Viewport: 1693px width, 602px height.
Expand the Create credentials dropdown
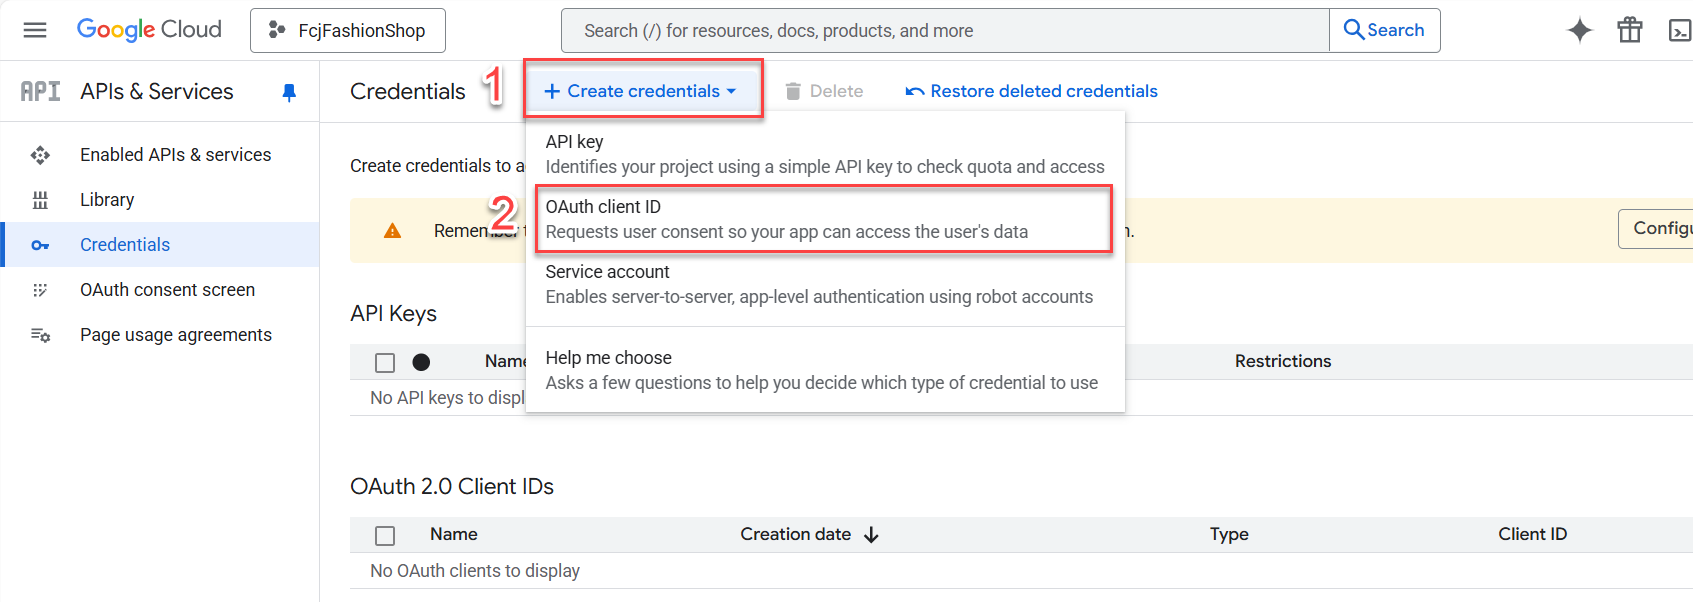point(641,91)
